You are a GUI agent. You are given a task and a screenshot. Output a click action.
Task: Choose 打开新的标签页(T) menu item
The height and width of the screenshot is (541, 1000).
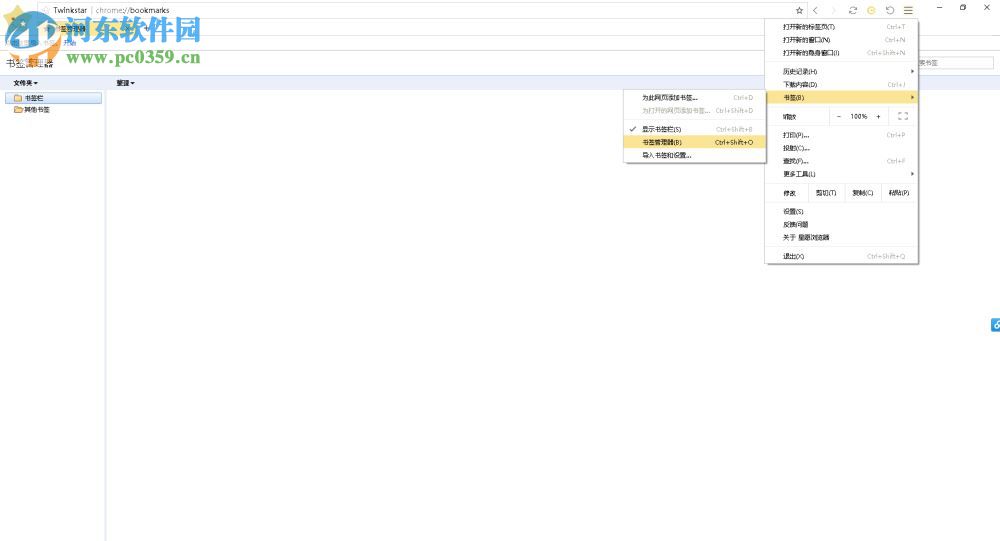coord(841,27)
